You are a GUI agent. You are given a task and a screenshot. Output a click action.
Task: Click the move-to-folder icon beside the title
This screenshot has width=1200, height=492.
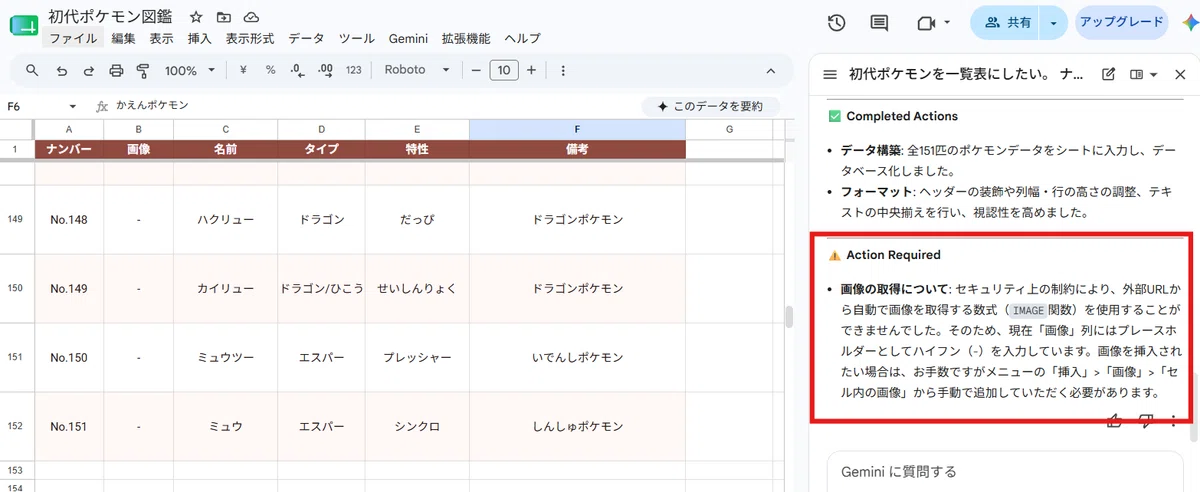pos(223,18)
